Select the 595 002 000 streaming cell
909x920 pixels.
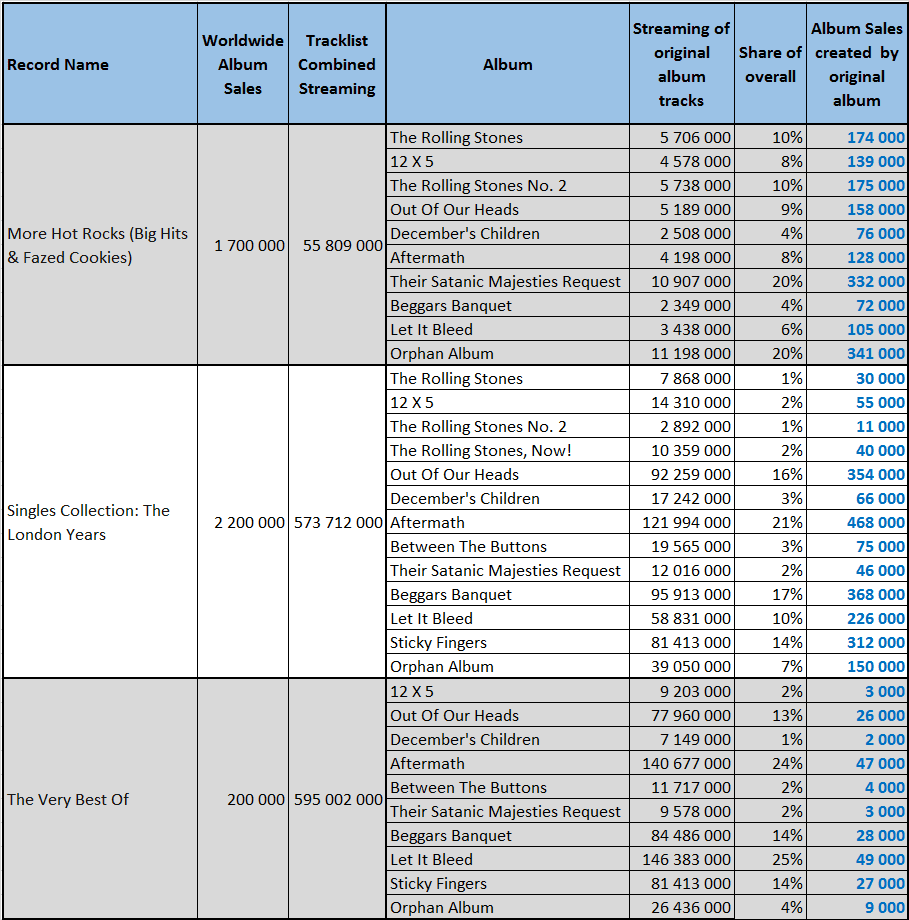tap(337, 799)
